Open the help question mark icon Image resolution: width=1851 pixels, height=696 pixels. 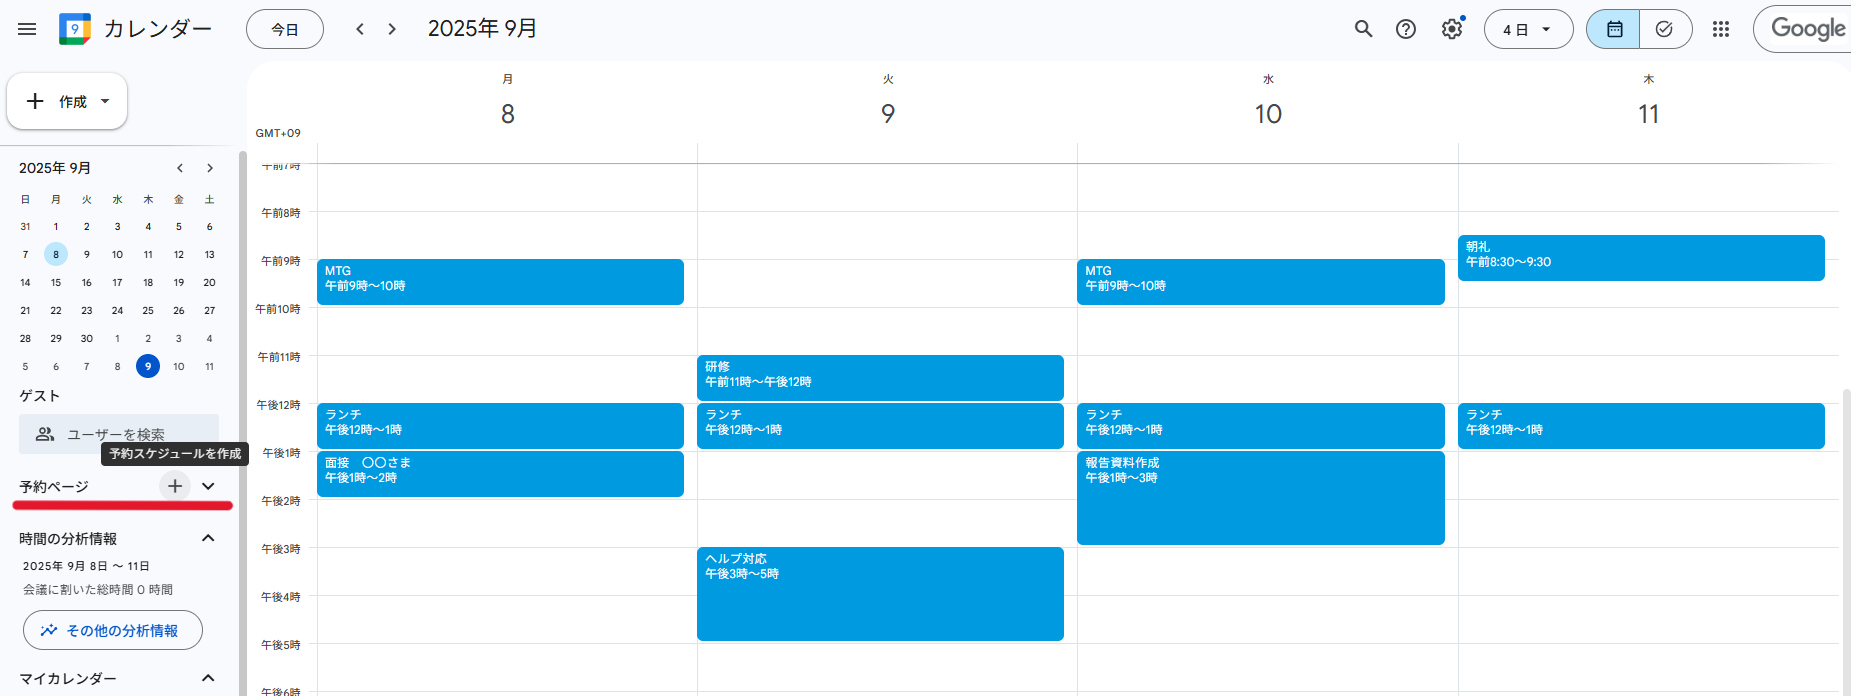(x=1406, y=29)
